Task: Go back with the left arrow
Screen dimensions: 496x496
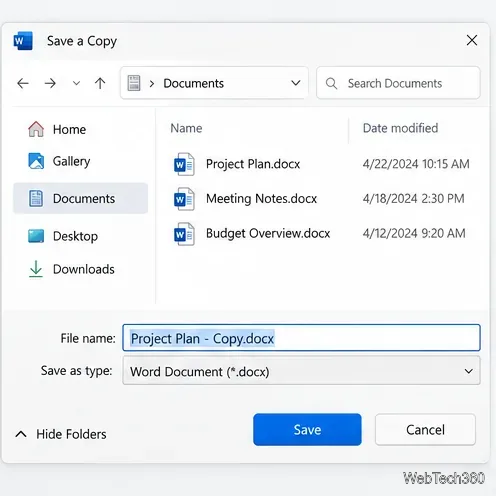Action: [23, 83]
